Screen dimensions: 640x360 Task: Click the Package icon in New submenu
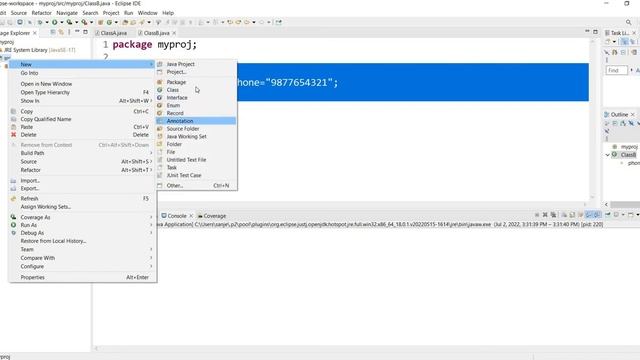tap(160, 82)
